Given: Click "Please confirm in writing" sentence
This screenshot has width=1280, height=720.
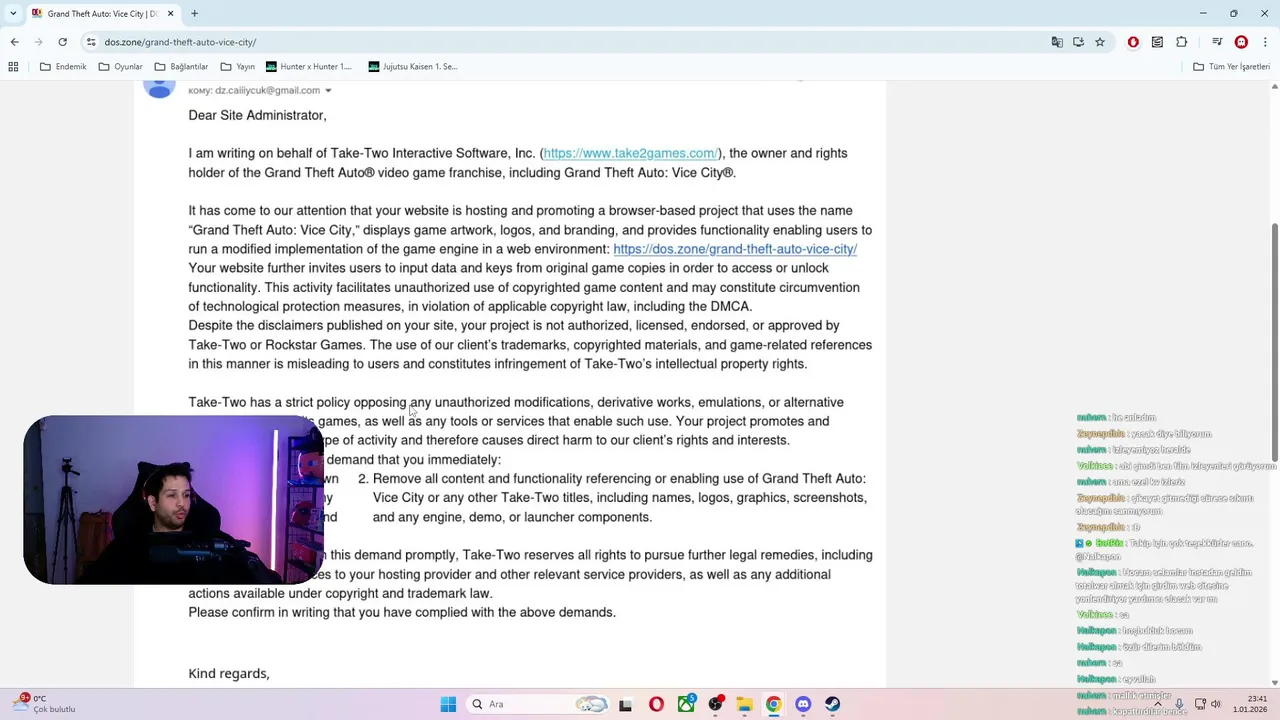Looking at the screenshot, I should (402, 612).
